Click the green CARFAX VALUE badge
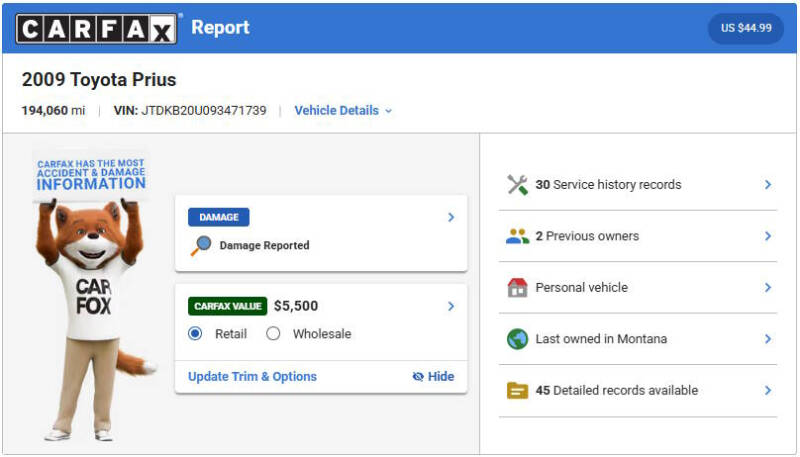Image resolution: width=800 pixels, height=457 pixels. coord(228,306)
